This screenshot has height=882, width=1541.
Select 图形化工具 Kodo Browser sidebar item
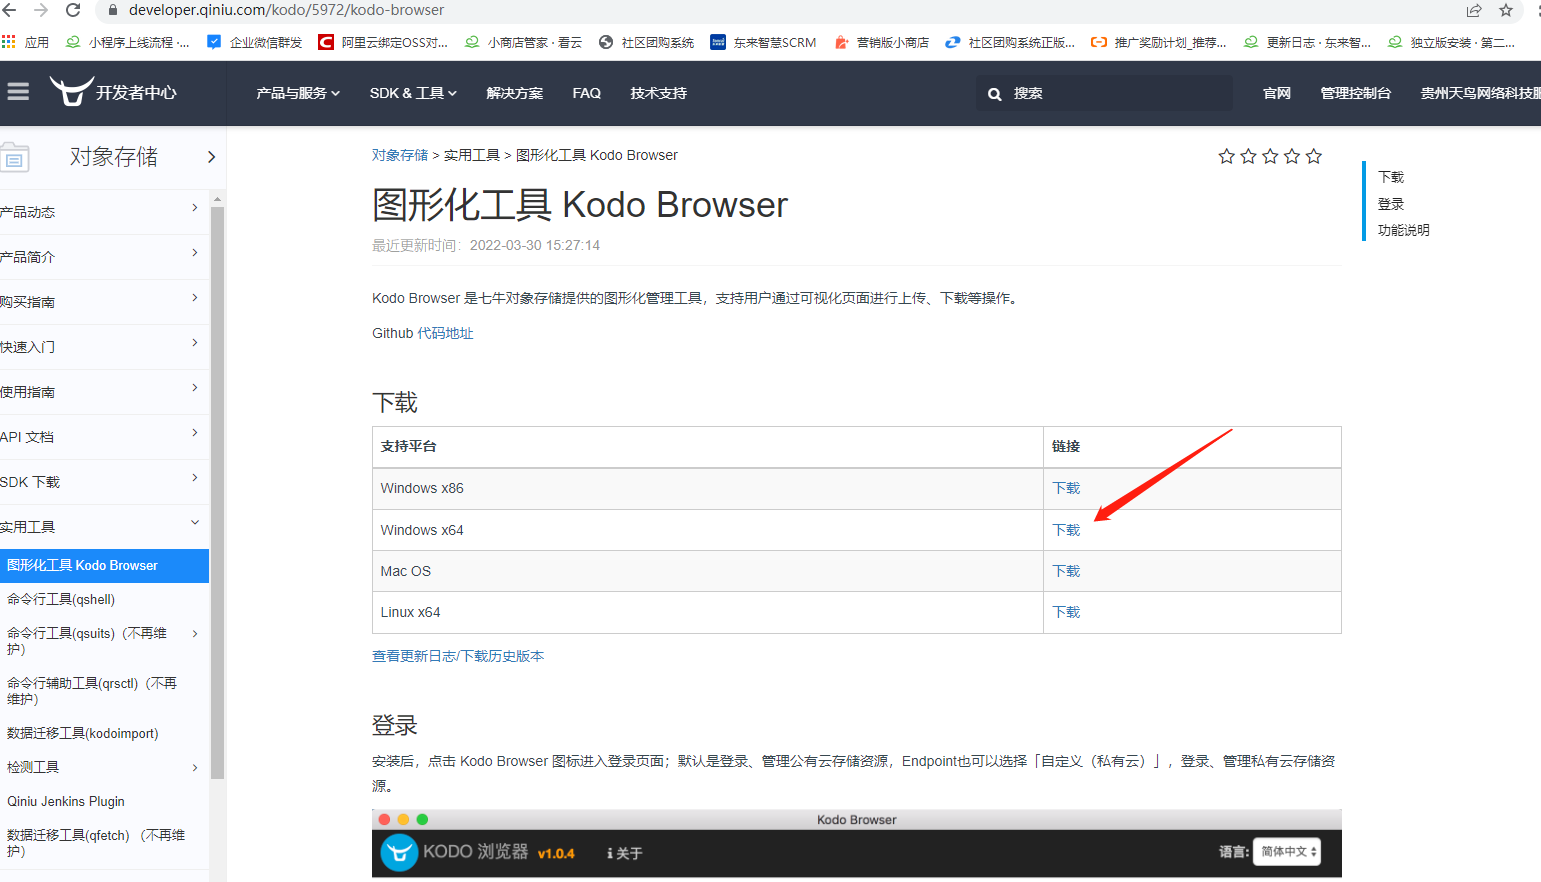click(x=104, y=566)
